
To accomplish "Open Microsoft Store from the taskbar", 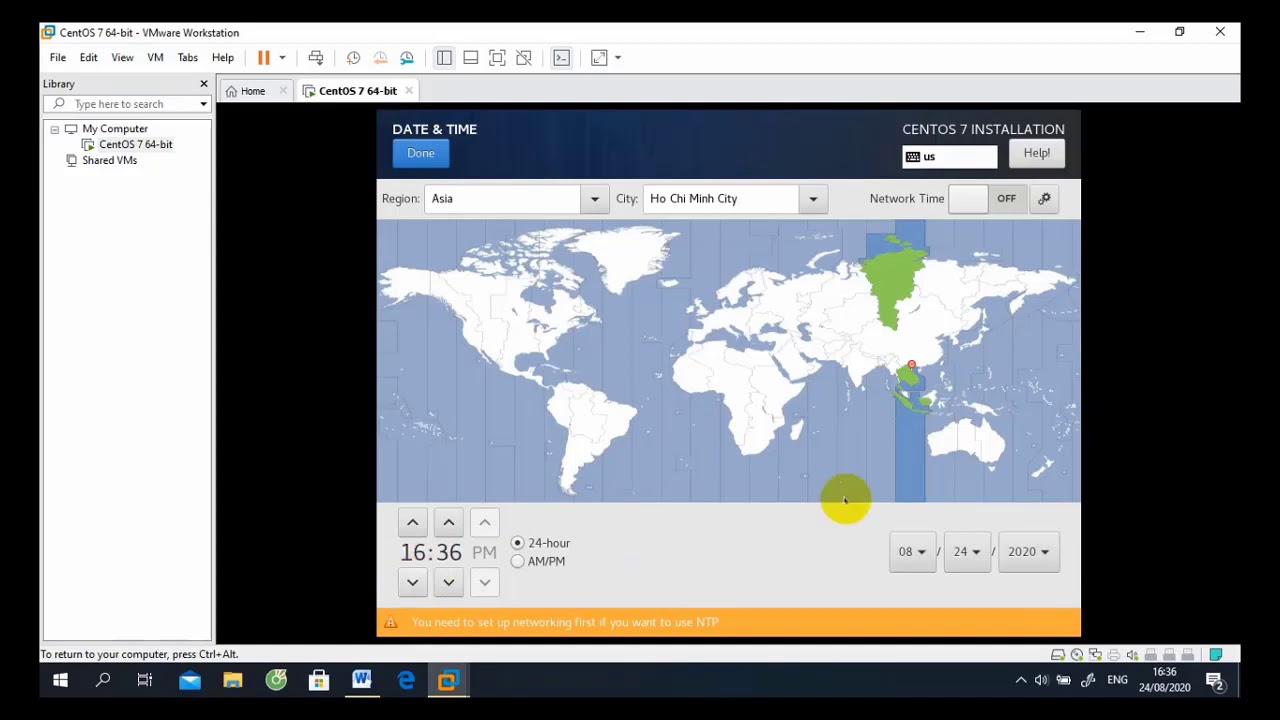I will click(x=319, y=681).
